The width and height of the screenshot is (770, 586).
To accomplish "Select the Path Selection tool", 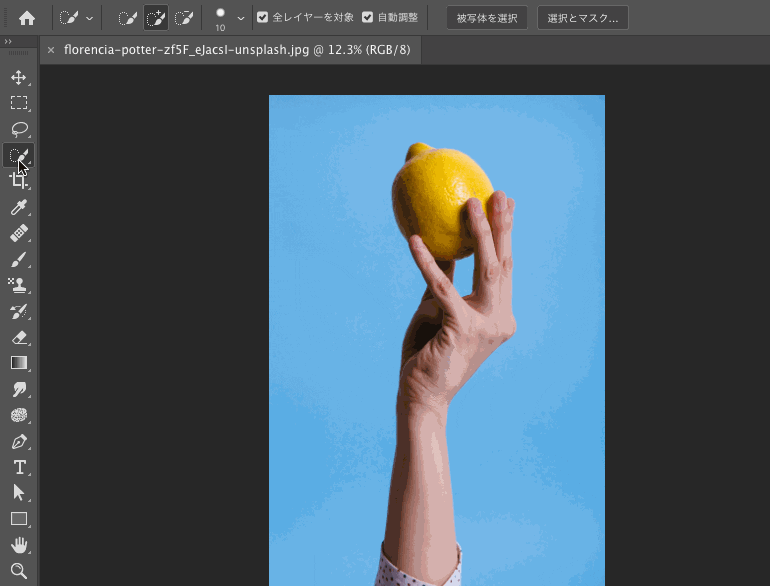I will pos(19,493).
